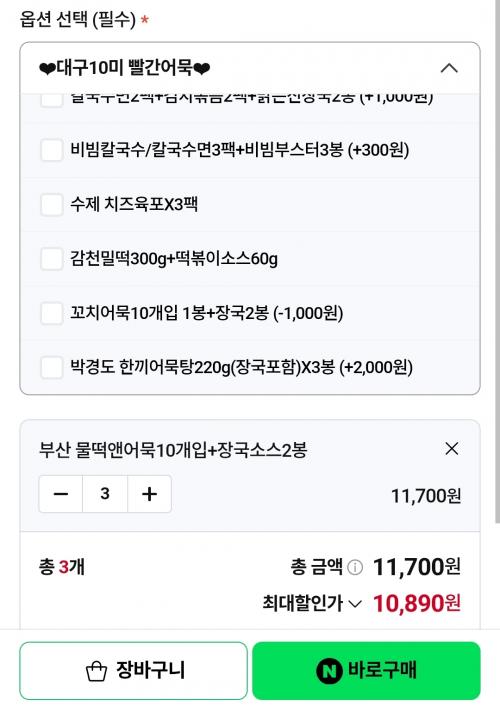
Task: Click the Naver N logo icon
Action: 329,671
